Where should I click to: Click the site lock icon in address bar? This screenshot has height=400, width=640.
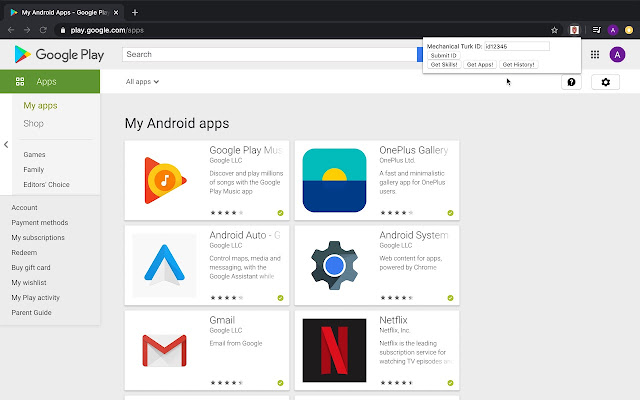(62, 30)
